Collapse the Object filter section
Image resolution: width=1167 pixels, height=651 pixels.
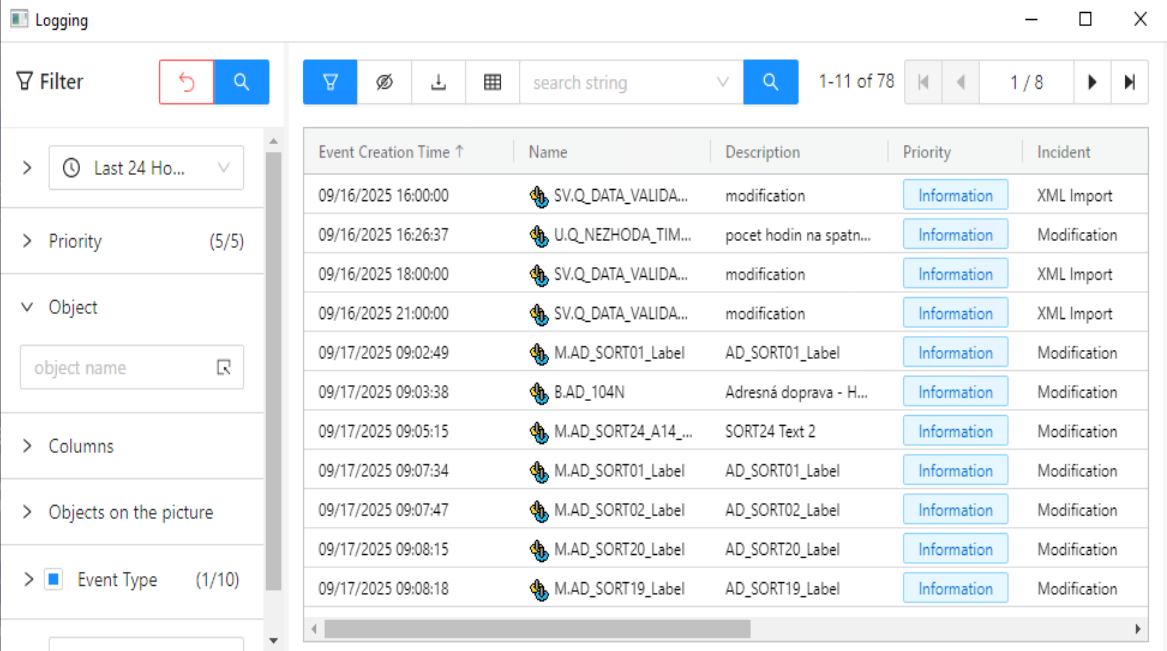[27, 307]
